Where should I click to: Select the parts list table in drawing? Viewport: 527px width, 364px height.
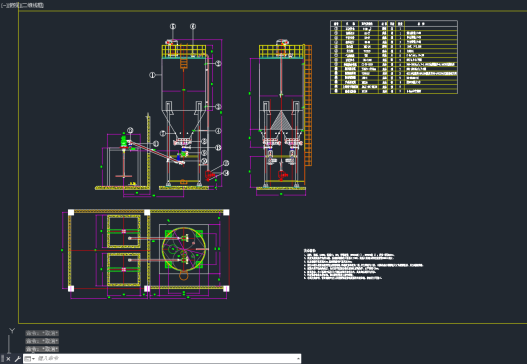[x=394, y=57]
